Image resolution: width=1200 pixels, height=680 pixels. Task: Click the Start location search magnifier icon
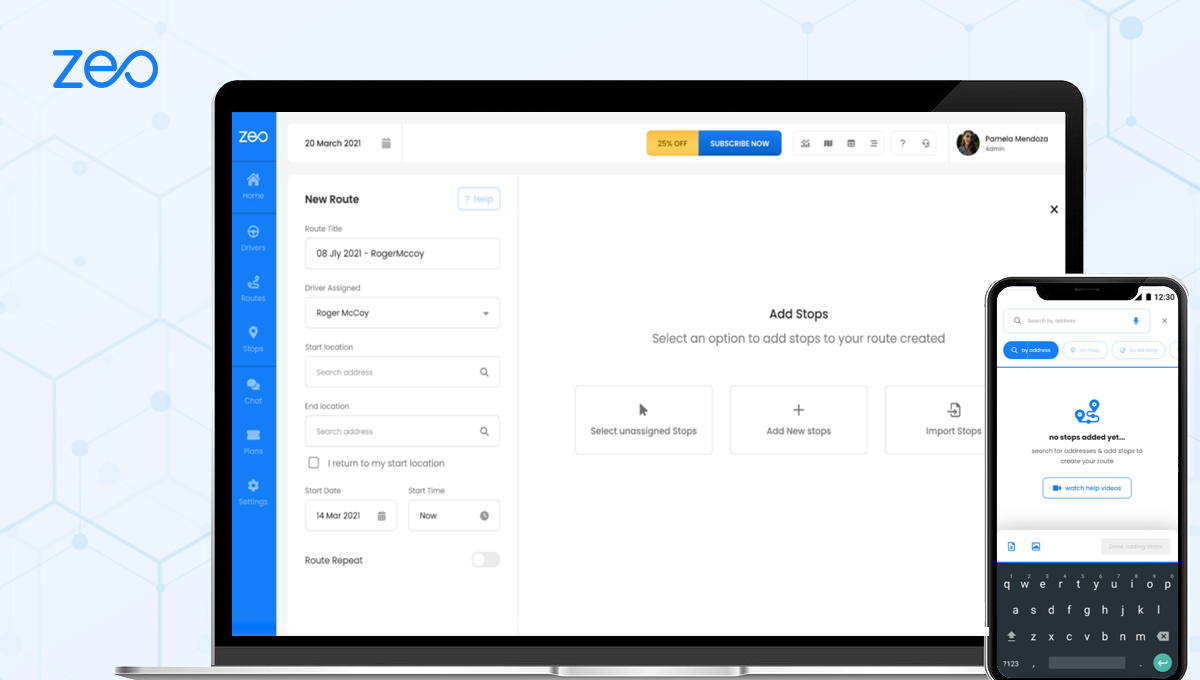(484, 372)
